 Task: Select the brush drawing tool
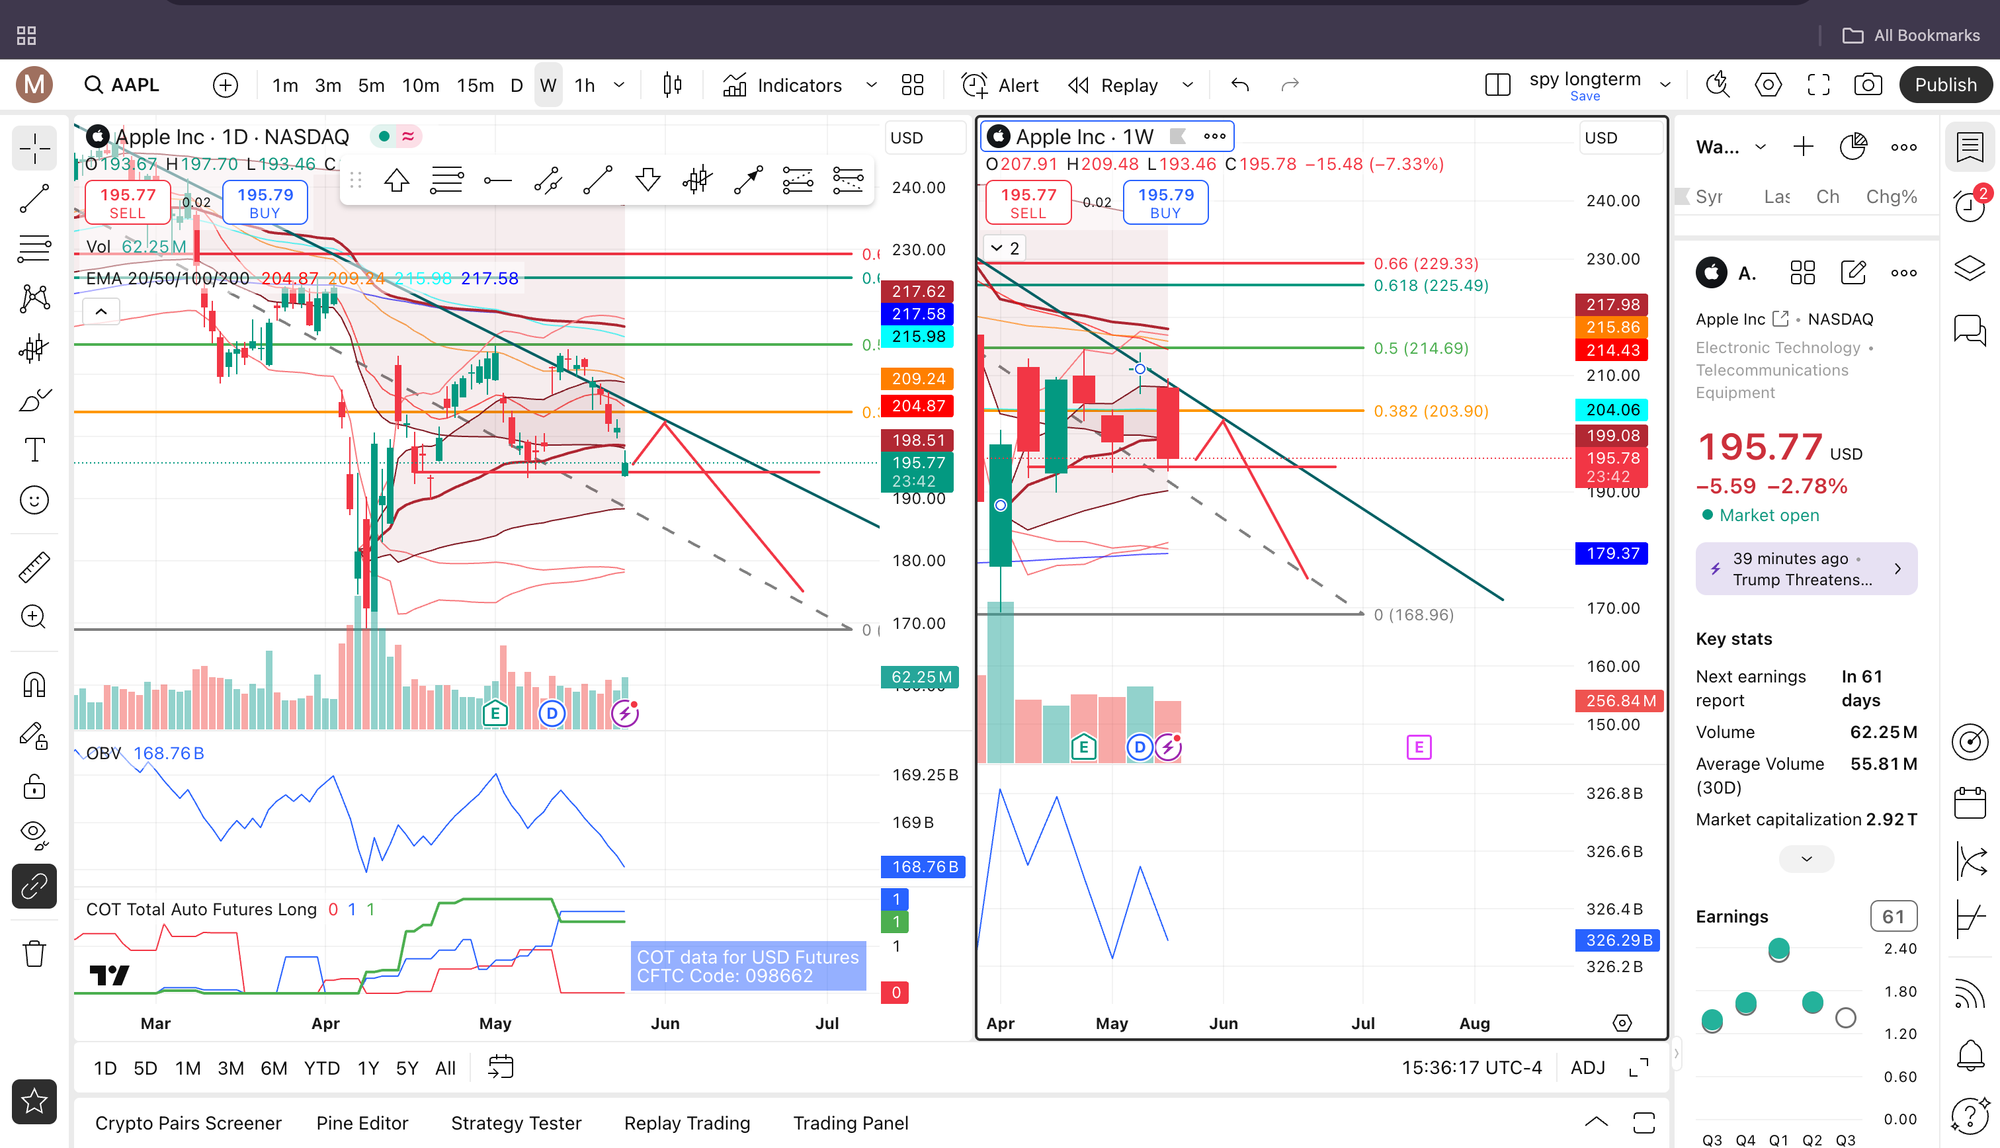point(34,400)
